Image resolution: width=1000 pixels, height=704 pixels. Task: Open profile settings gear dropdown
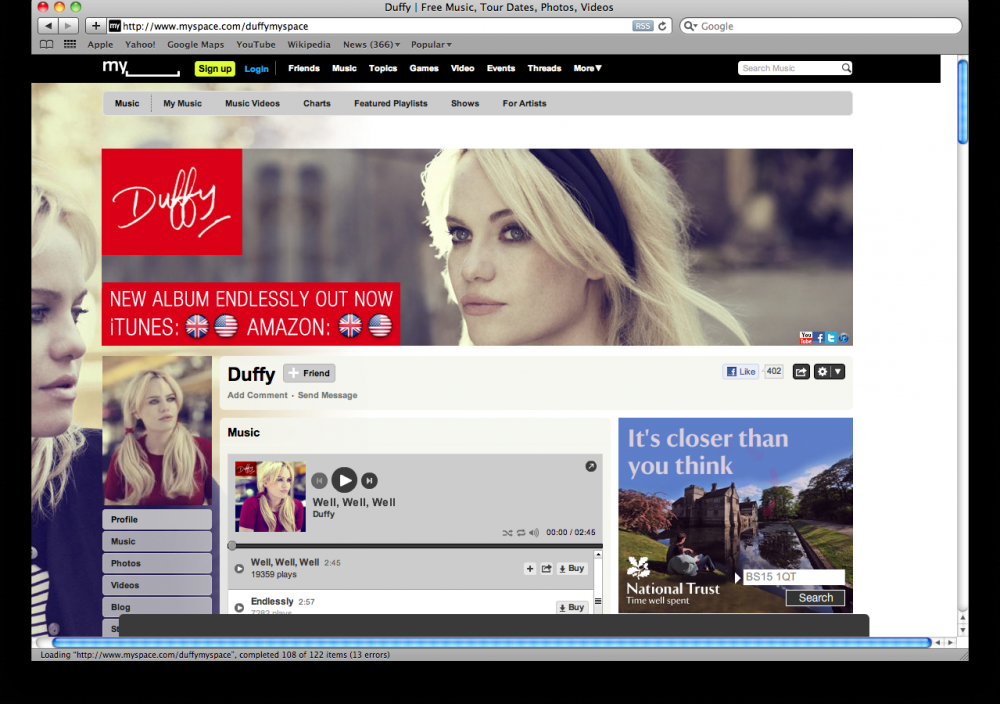829,372
